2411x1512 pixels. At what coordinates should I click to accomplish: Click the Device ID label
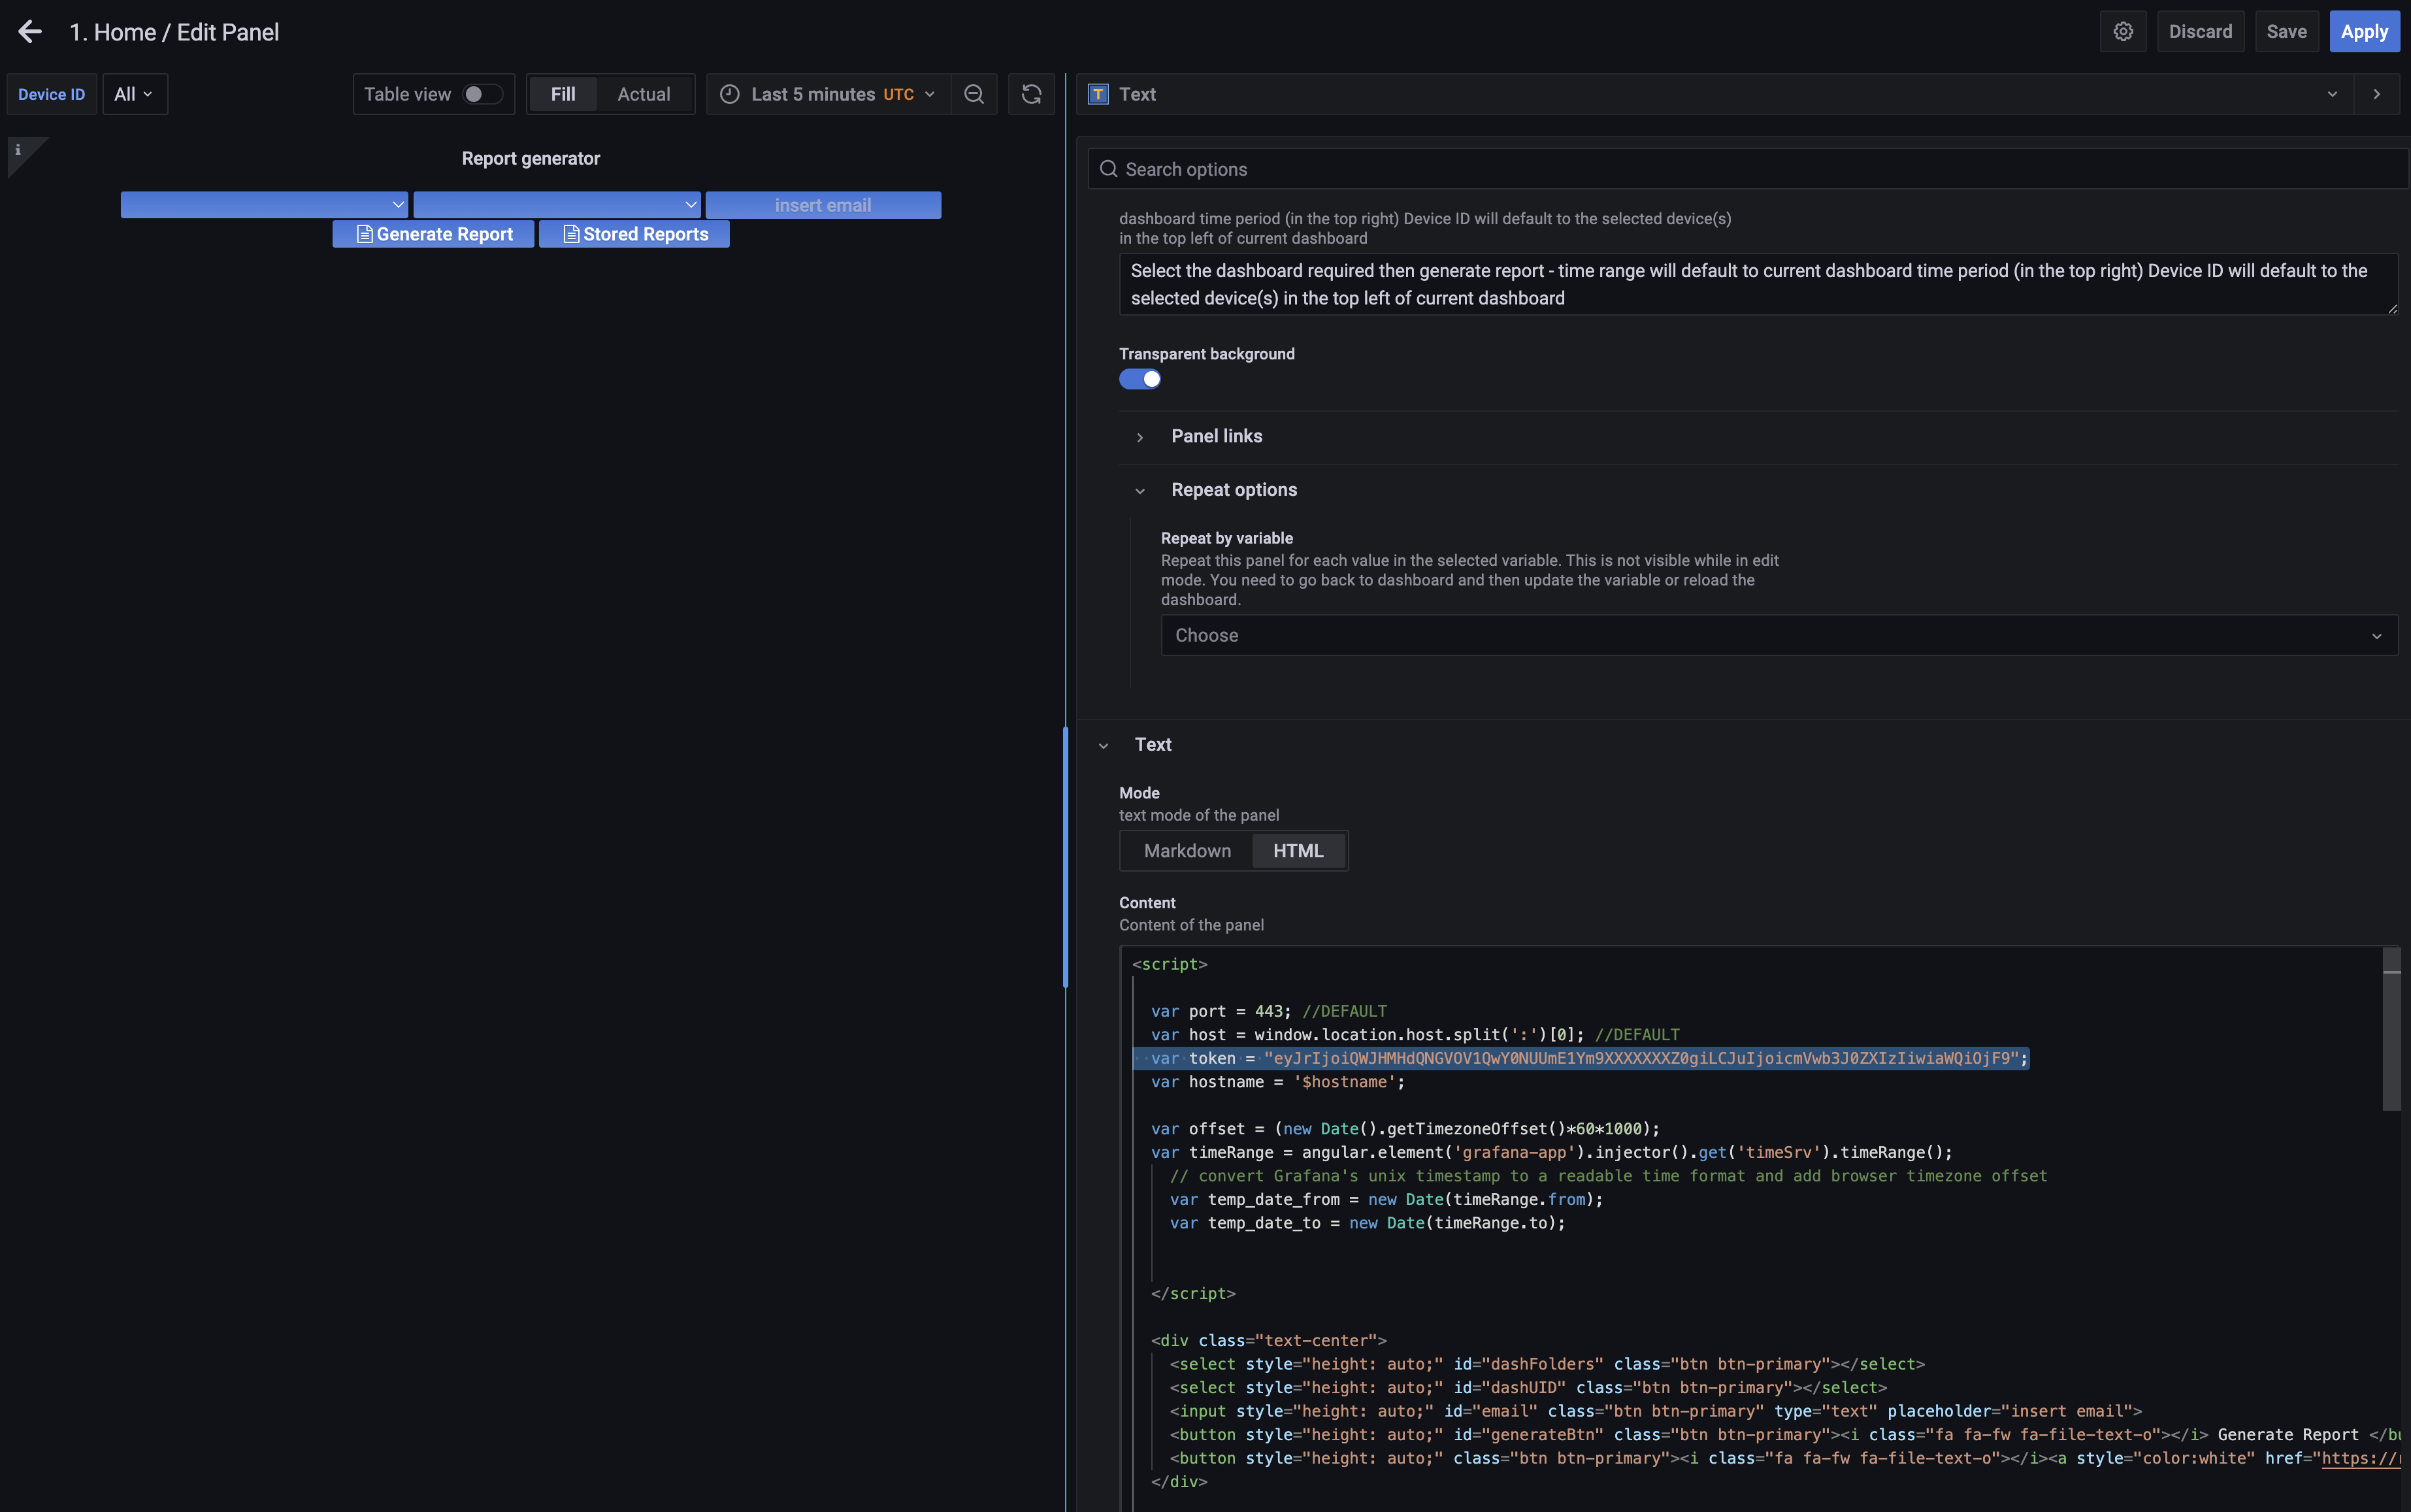pyautogui.click(x=52, y=94)
